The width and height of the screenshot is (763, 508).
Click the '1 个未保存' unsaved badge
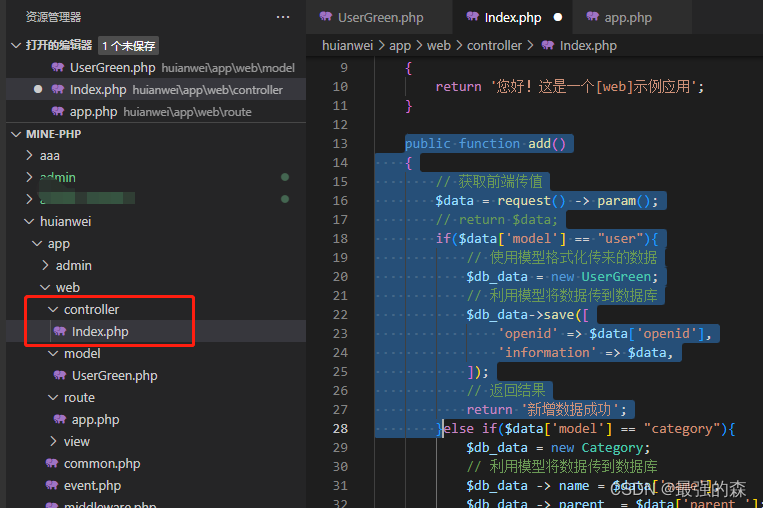(128, 46)
